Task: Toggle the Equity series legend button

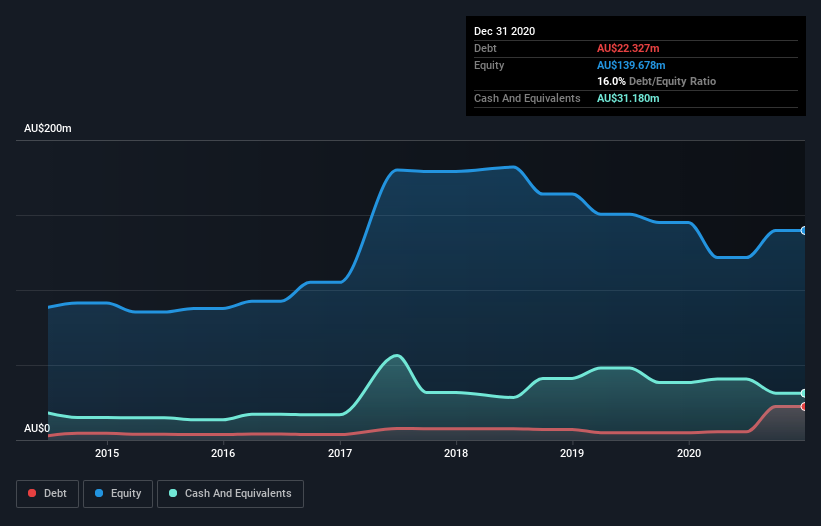Action: tap(118, 494)
